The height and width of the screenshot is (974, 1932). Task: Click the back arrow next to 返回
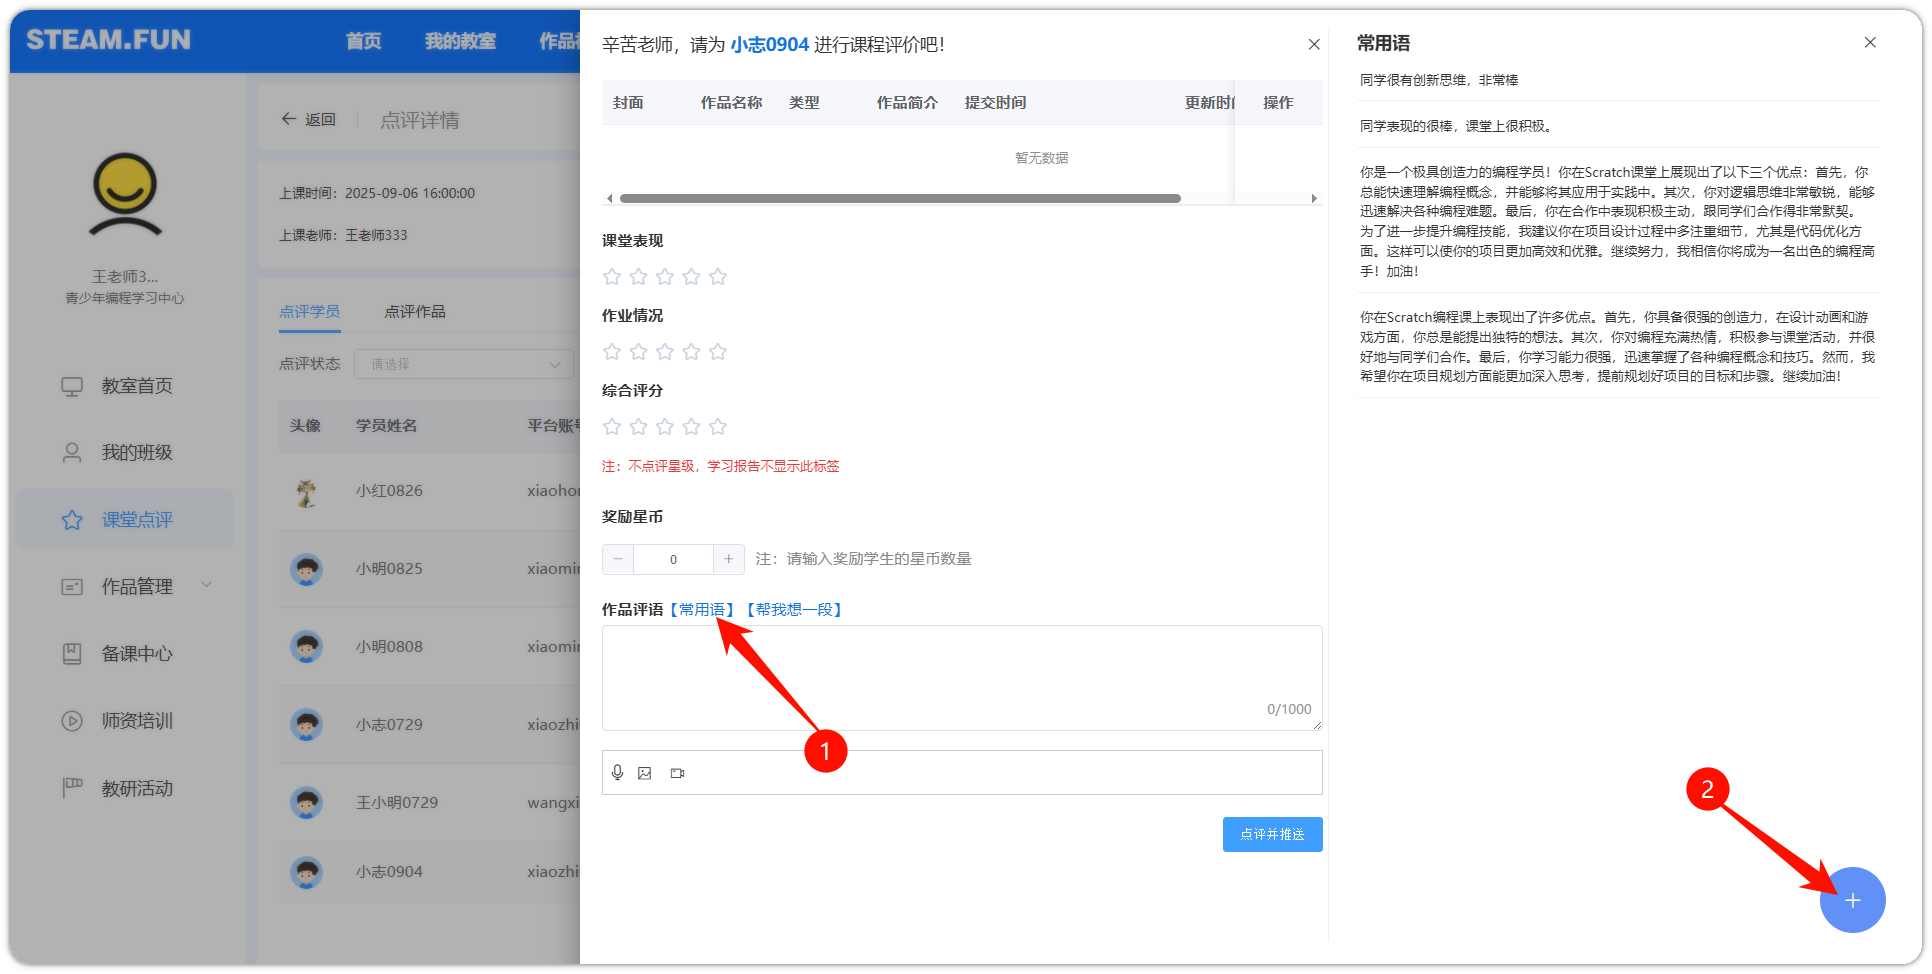click(289, 119)
